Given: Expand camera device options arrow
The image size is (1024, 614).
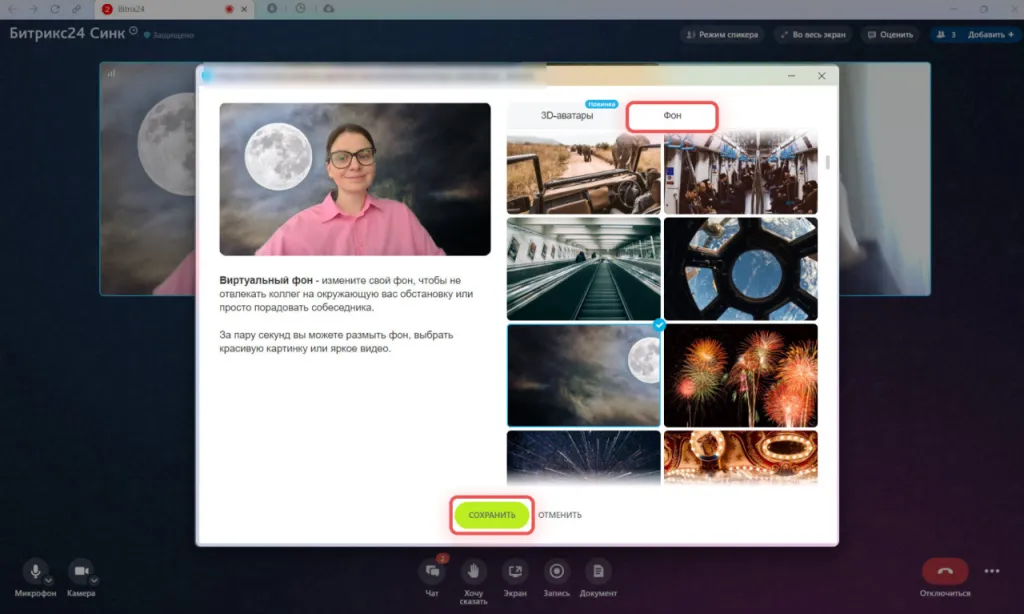Looking at the screenshot, I should pyautogui.click(x=94, y=580).
